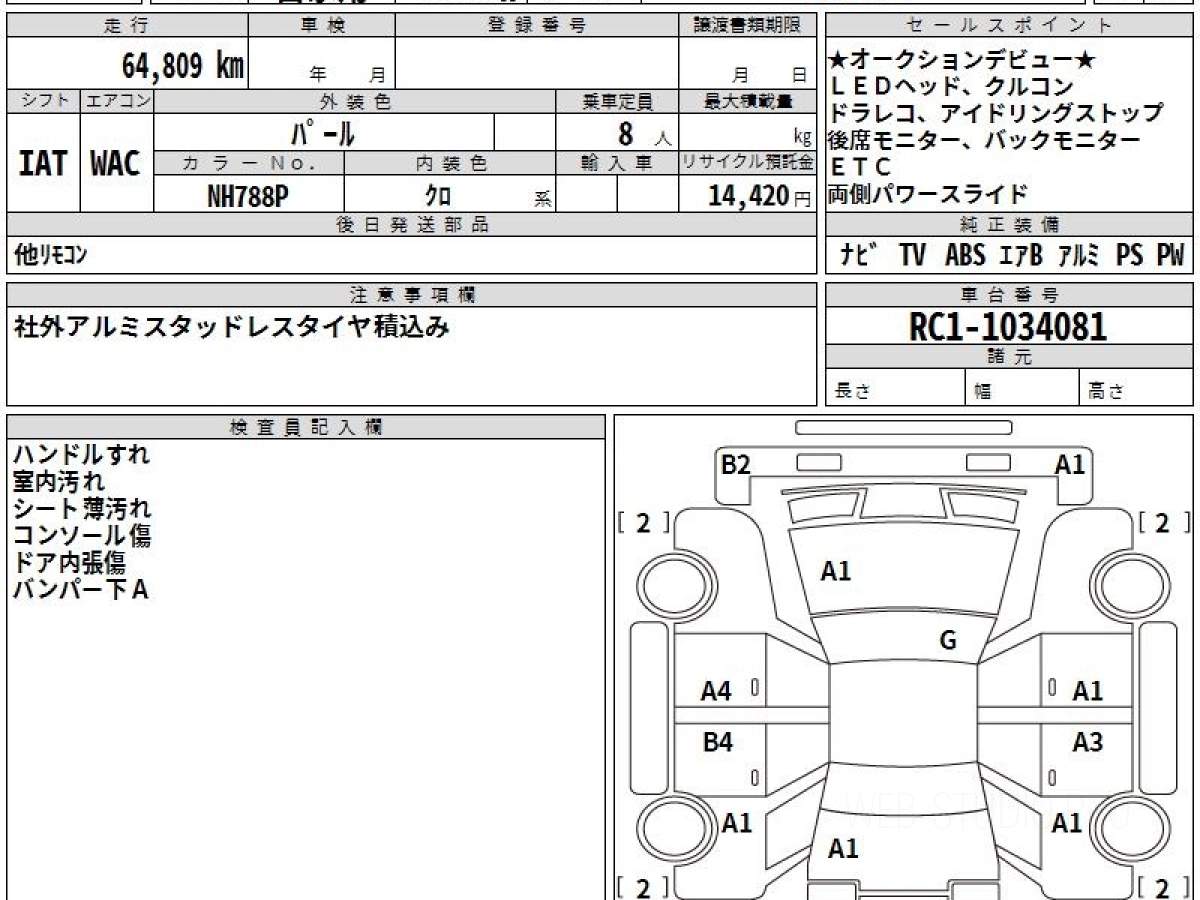Click the "諸元" header

pyautogui.click(x=1010, y=357)
